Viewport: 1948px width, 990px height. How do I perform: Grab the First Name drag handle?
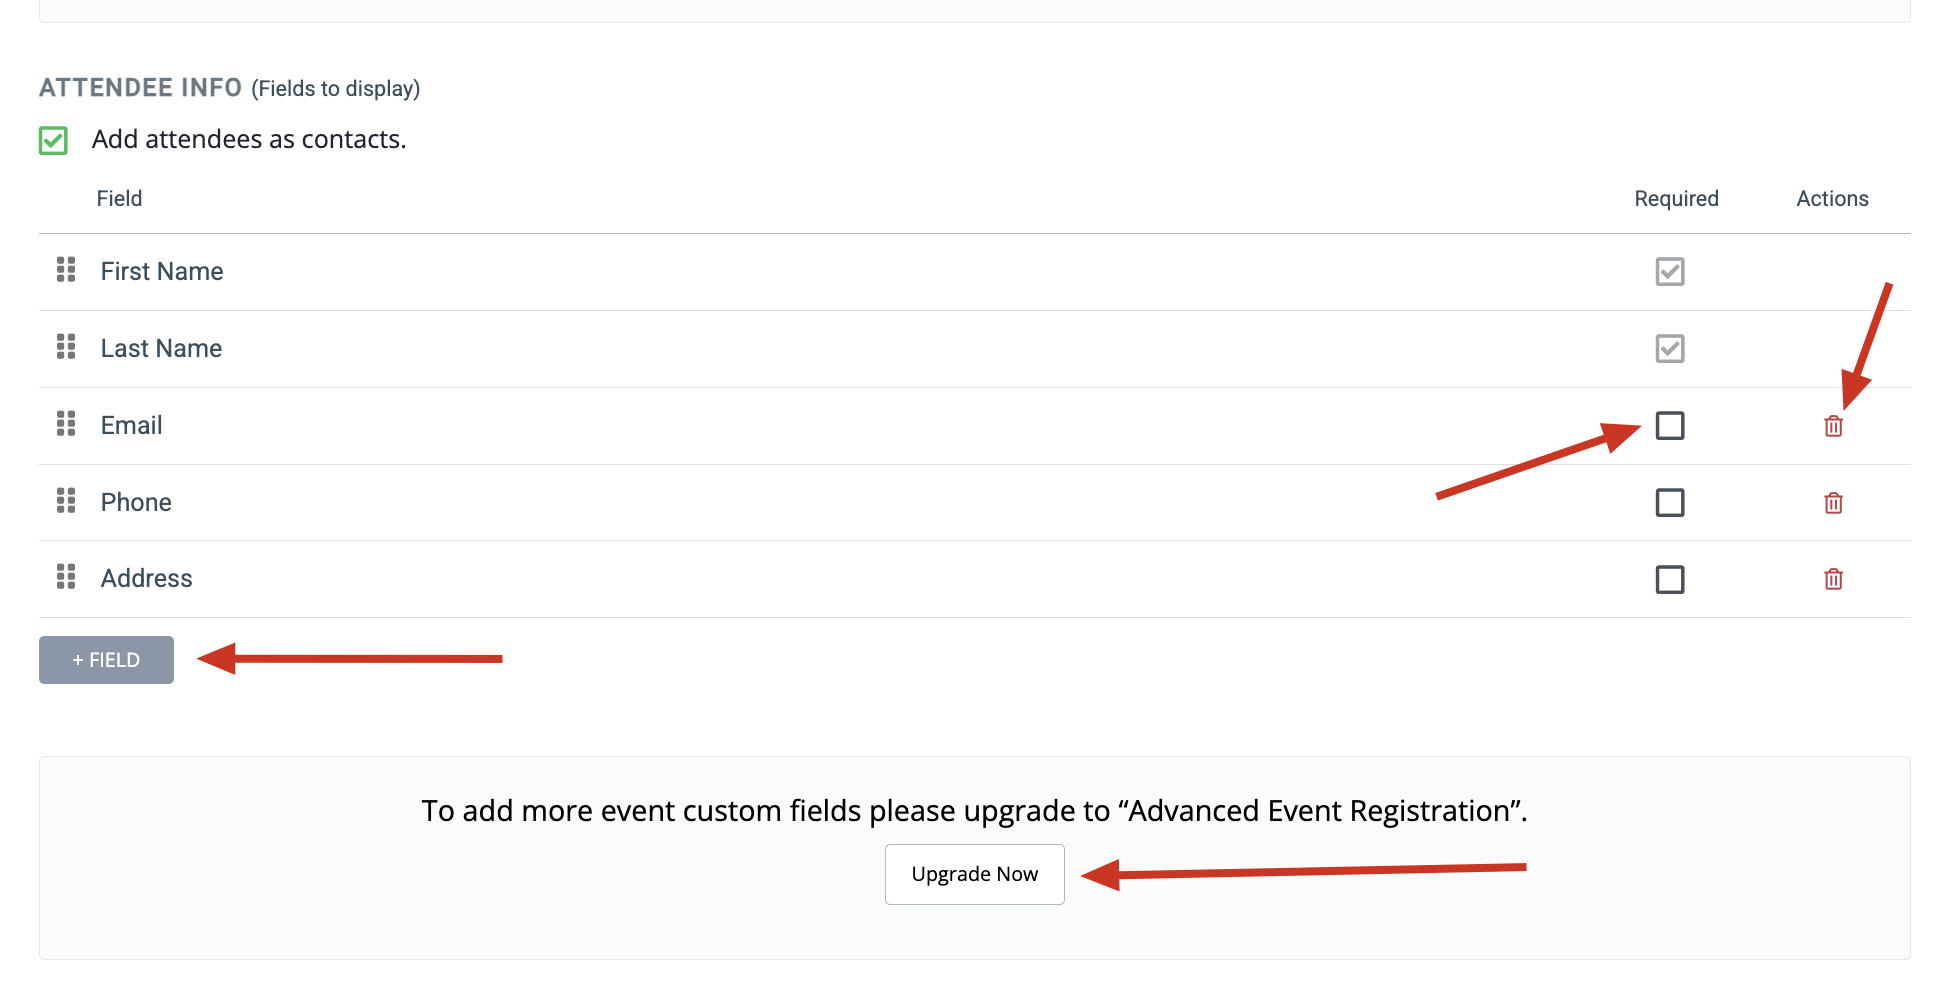point(66,270)
